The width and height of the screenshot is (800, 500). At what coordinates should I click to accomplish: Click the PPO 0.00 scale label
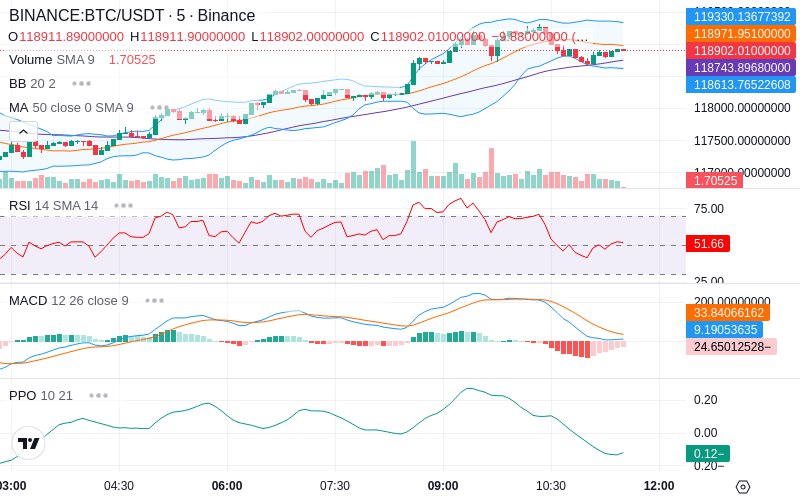click(706, 433)
